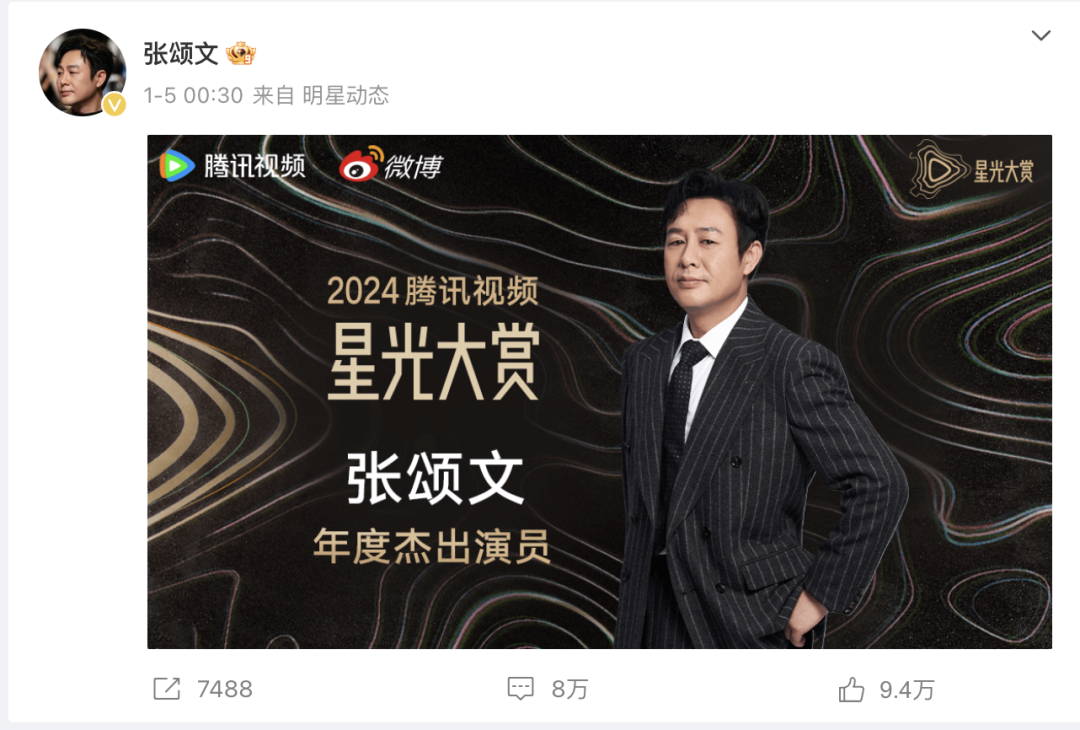Screen dimensions: 1080x730
Task: Open the post timestamp 1-5 00:30
Action: coord(193,95)
